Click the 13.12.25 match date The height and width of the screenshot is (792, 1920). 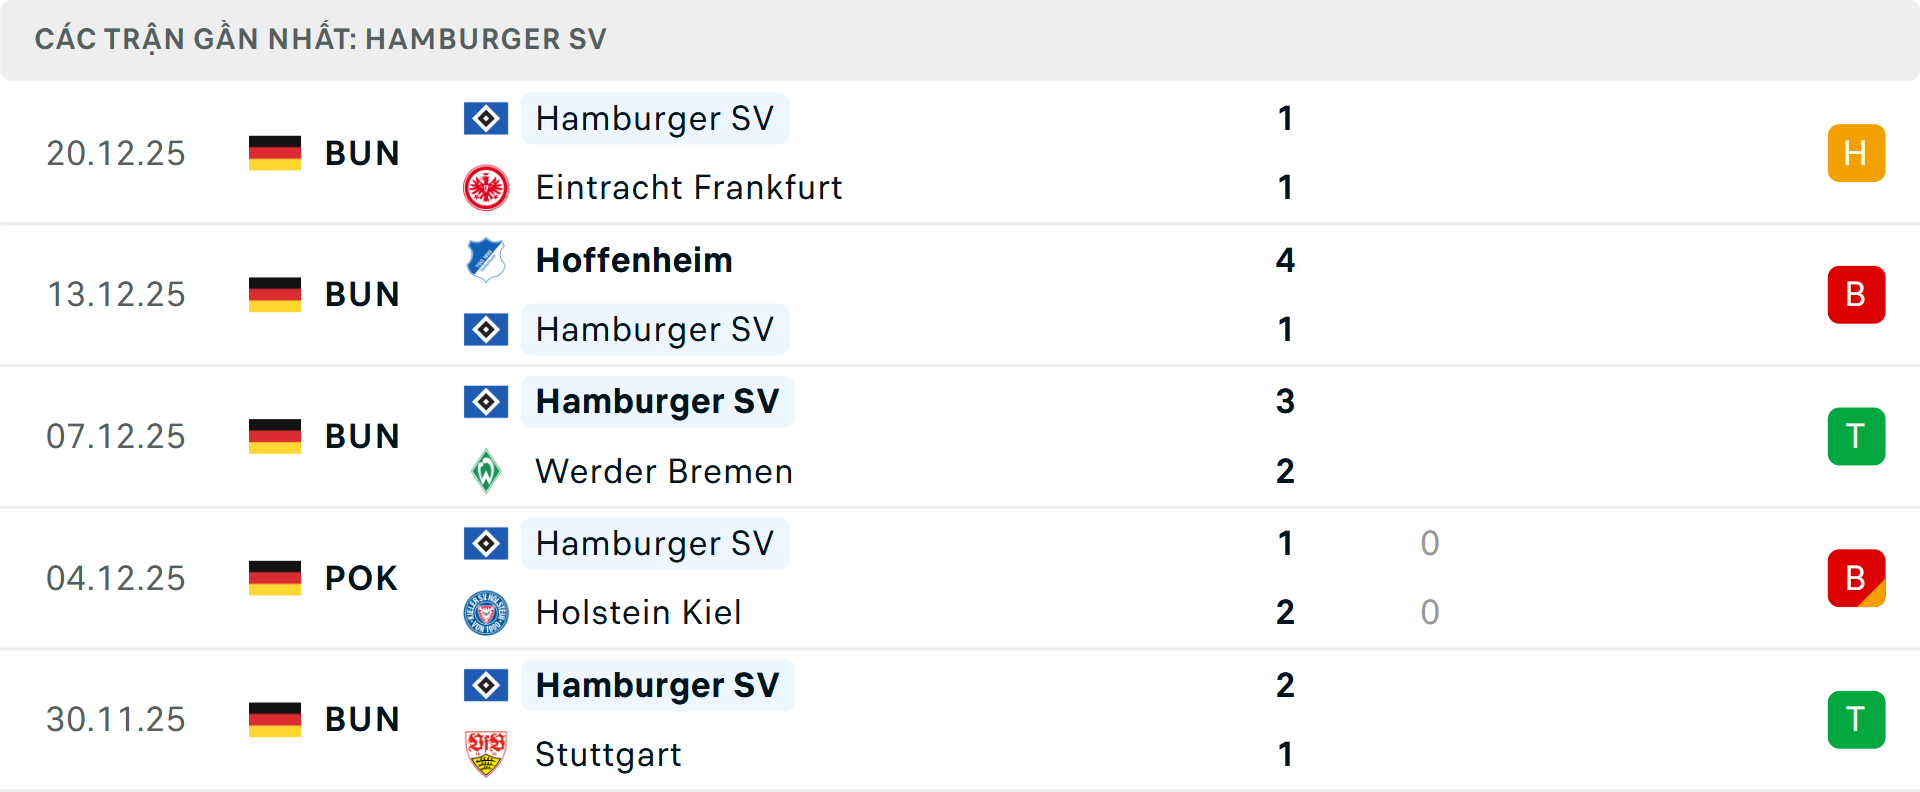tap(116, 295)
